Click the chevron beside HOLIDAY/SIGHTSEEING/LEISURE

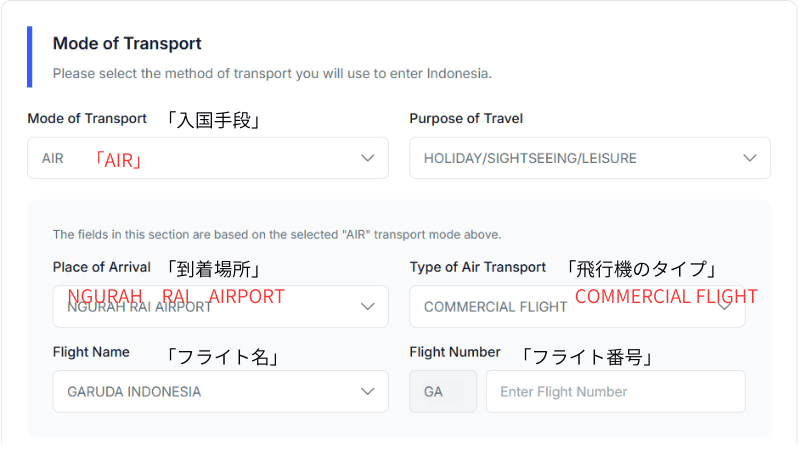tap(749, 158)
